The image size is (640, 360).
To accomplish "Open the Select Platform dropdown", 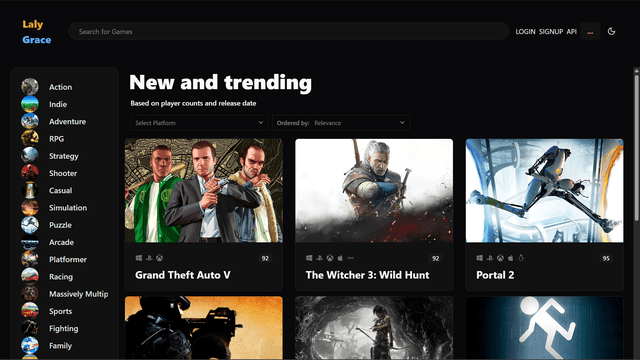I will 199,123.
